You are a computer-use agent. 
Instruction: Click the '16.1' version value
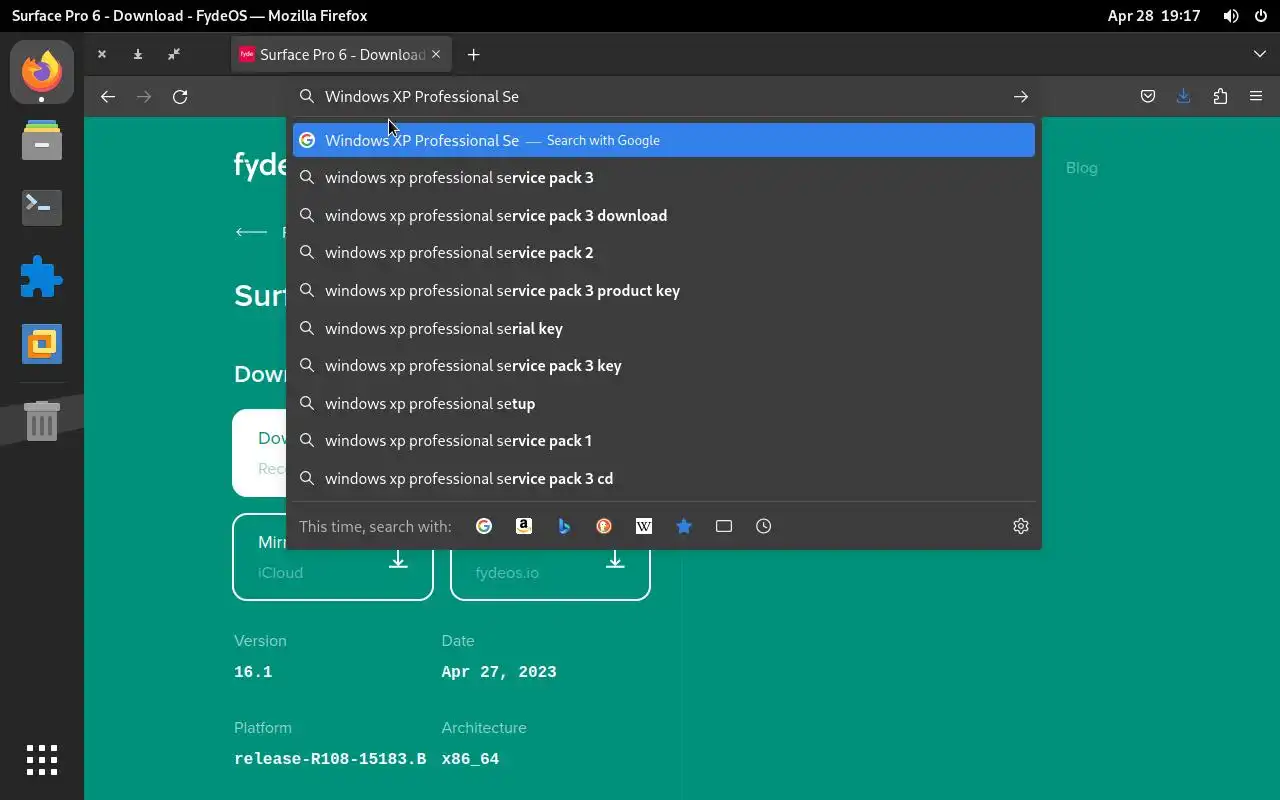click(x=253, y=672)
